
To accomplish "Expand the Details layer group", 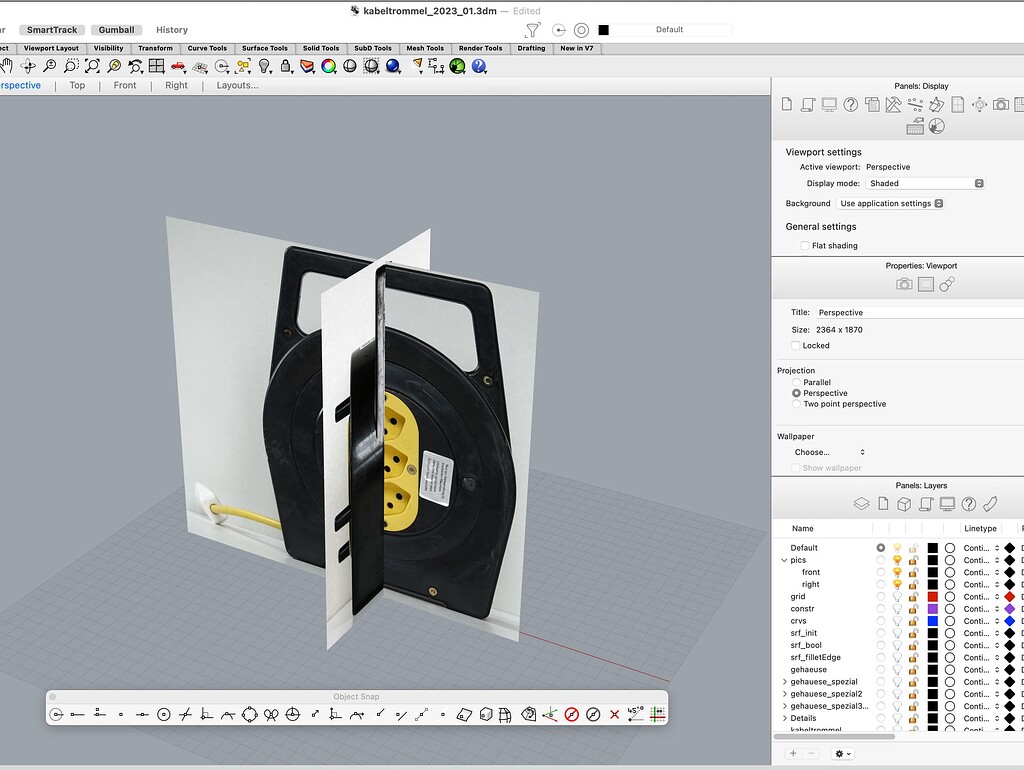I will click(784, 718).
